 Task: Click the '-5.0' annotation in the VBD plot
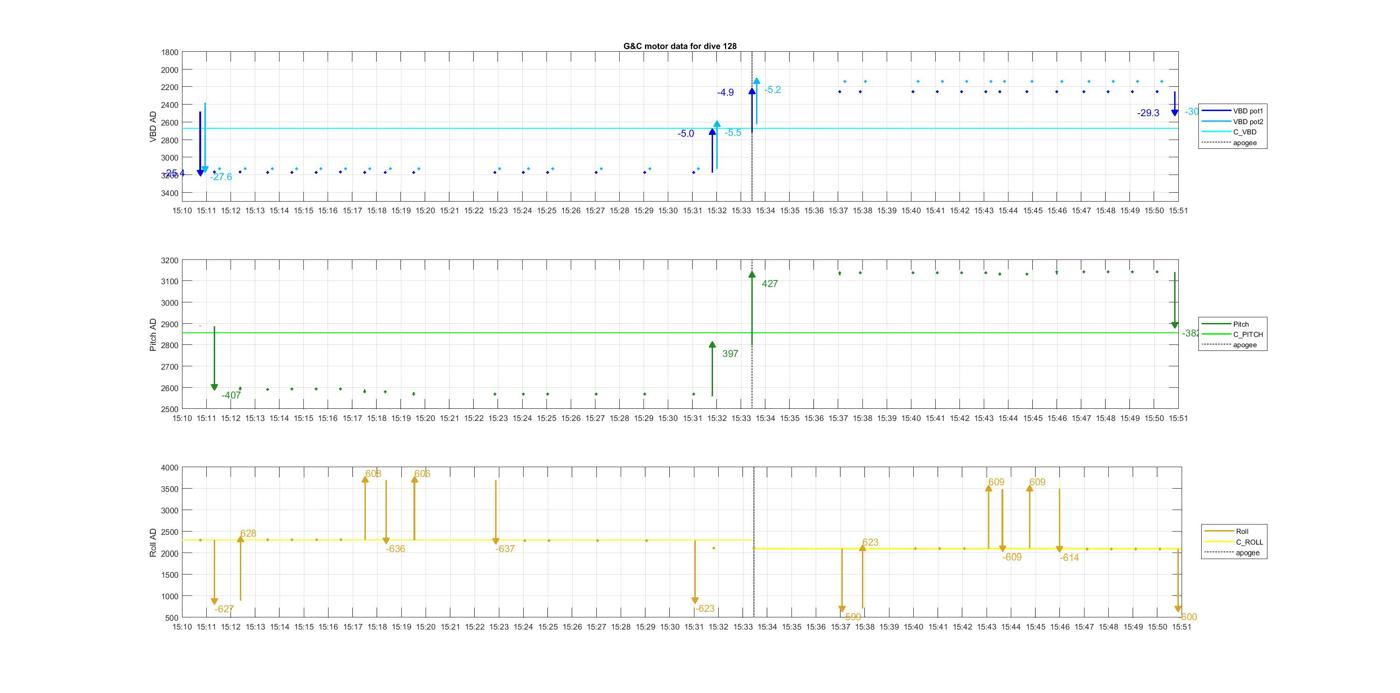point(685,133)
